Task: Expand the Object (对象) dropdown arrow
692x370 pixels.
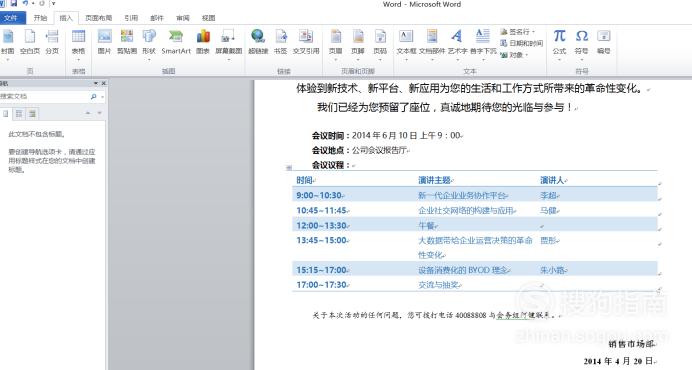Action: click(x=527, y=55)
